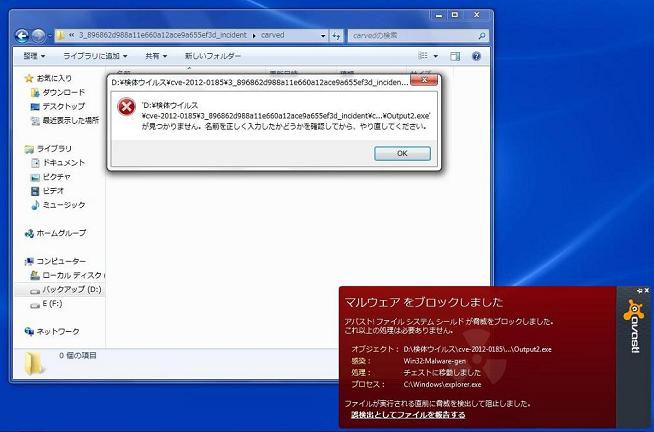Image resolution: width=654 pixels, height=432 pixels.
Task: Click the change view icon in toolbar
Action: click(423, 56)
